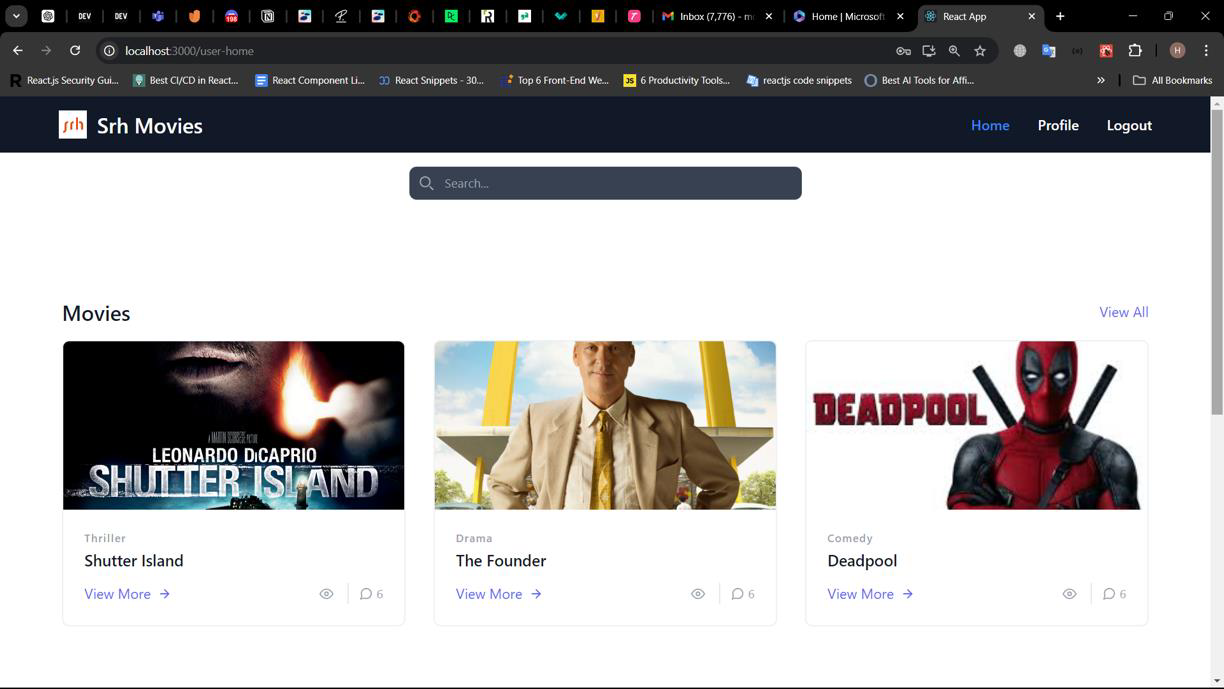Viewport: 1224px width, 689px height.
Task: Expand the hidden bookmarks chevron
Action: [1101, 80]
